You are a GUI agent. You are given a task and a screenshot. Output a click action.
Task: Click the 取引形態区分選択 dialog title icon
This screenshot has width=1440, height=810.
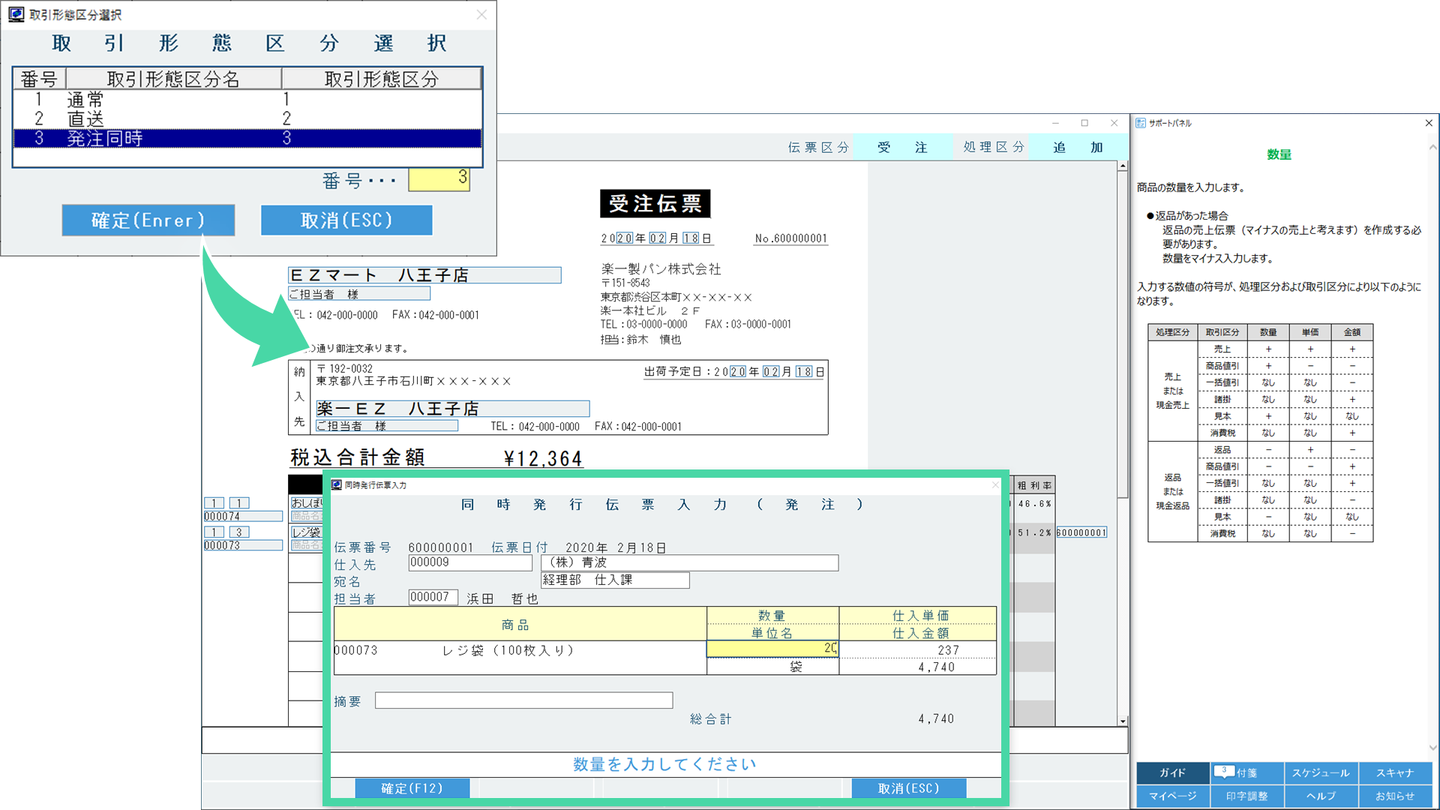click(x=16, y=15)
